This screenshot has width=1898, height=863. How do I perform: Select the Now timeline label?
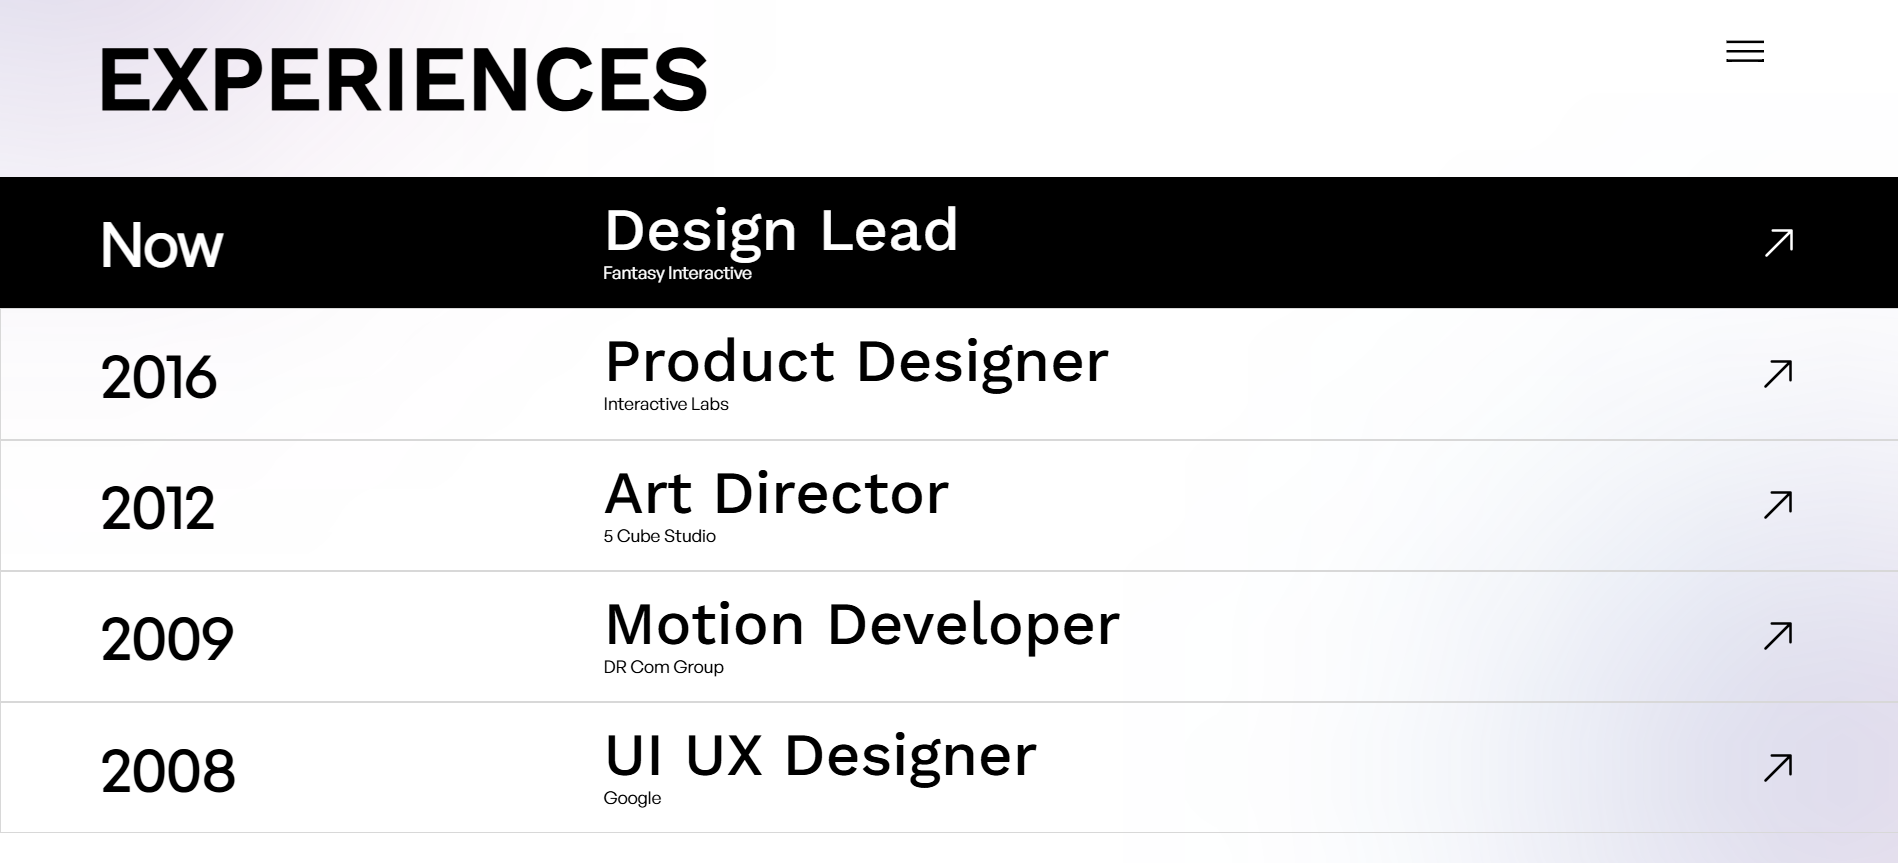161,246
